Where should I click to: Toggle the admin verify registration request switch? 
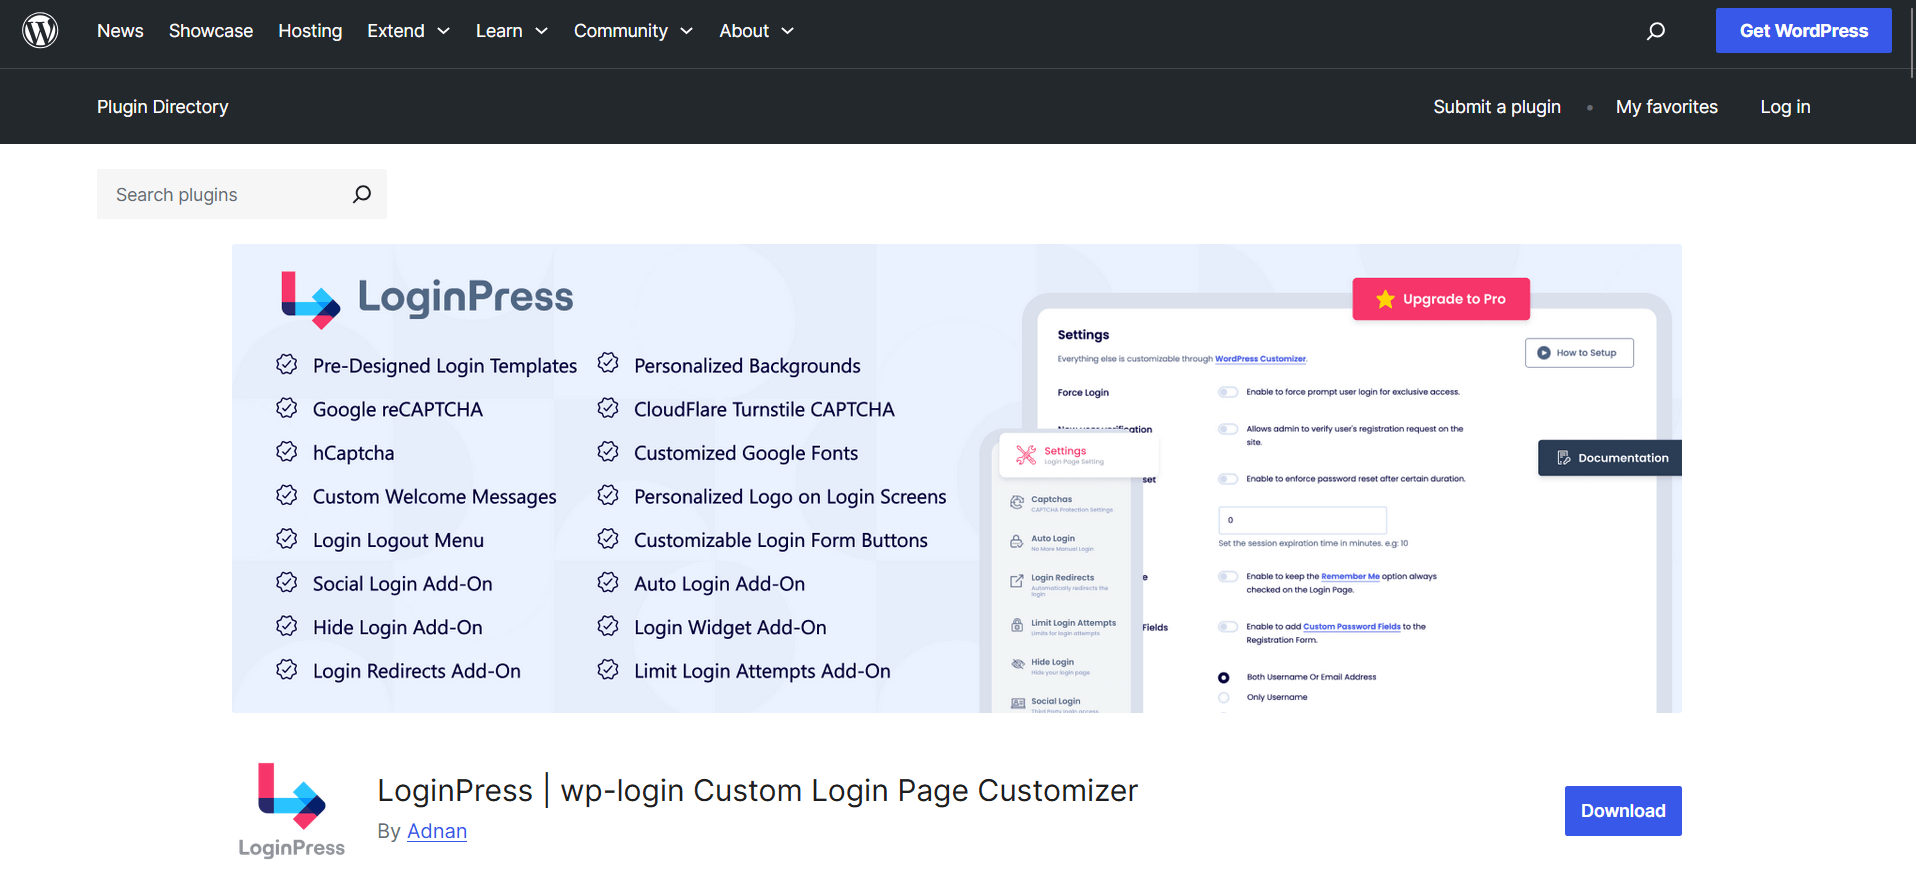(x=1228, y=429)
